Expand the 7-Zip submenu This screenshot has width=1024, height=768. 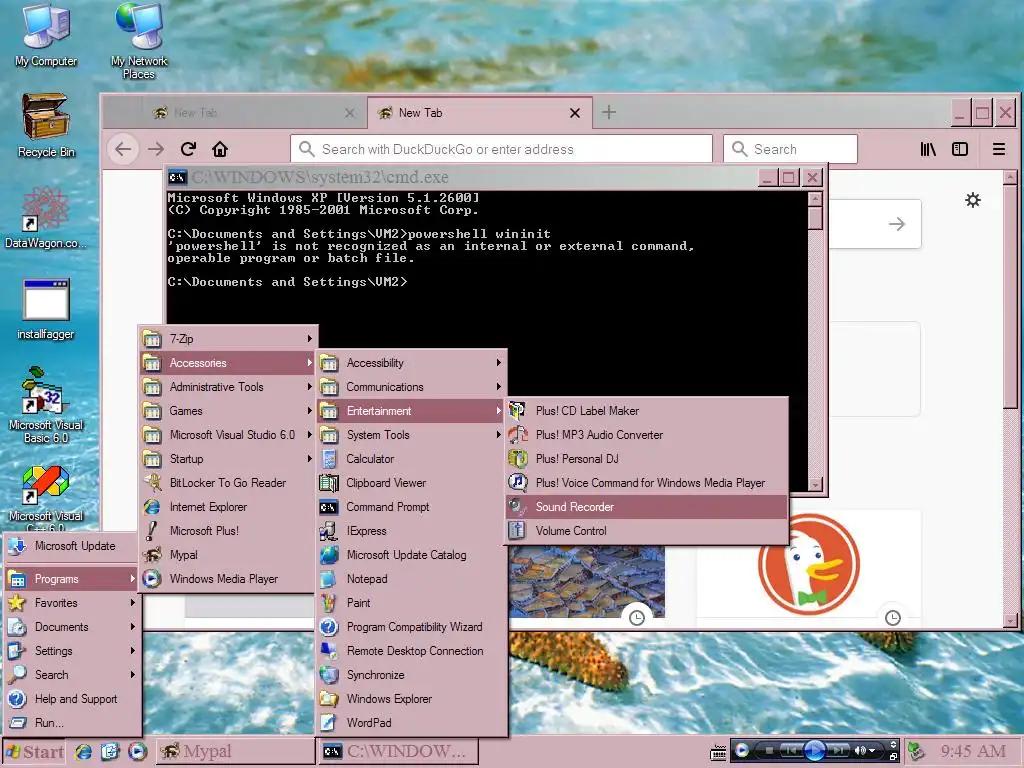pos(229,339)
